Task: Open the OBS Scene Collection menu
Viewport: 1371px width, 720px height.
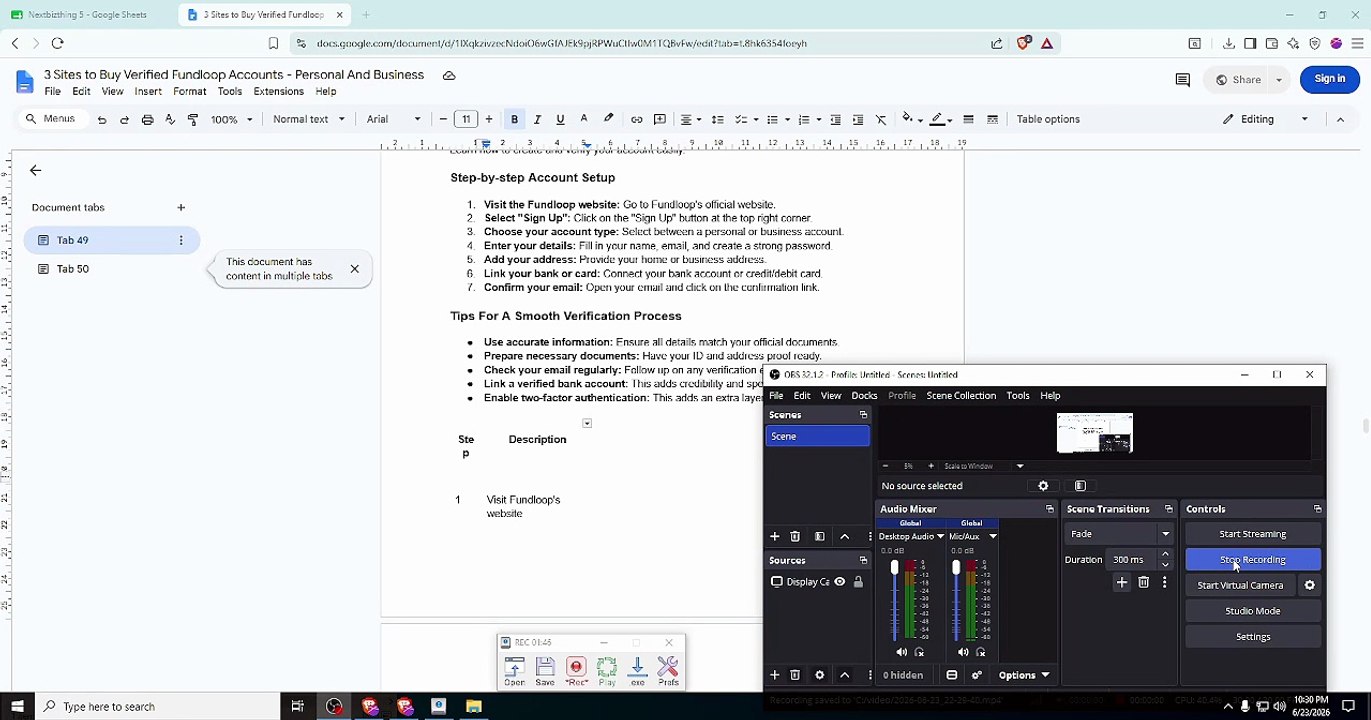Action: 961,396
